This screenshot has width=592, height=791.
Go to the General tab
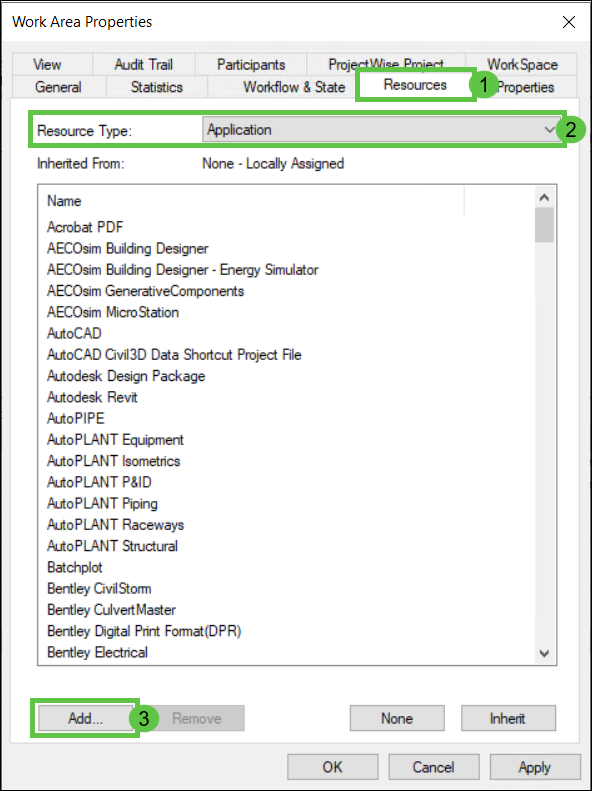pyautogui.click(x=58, y=87)
